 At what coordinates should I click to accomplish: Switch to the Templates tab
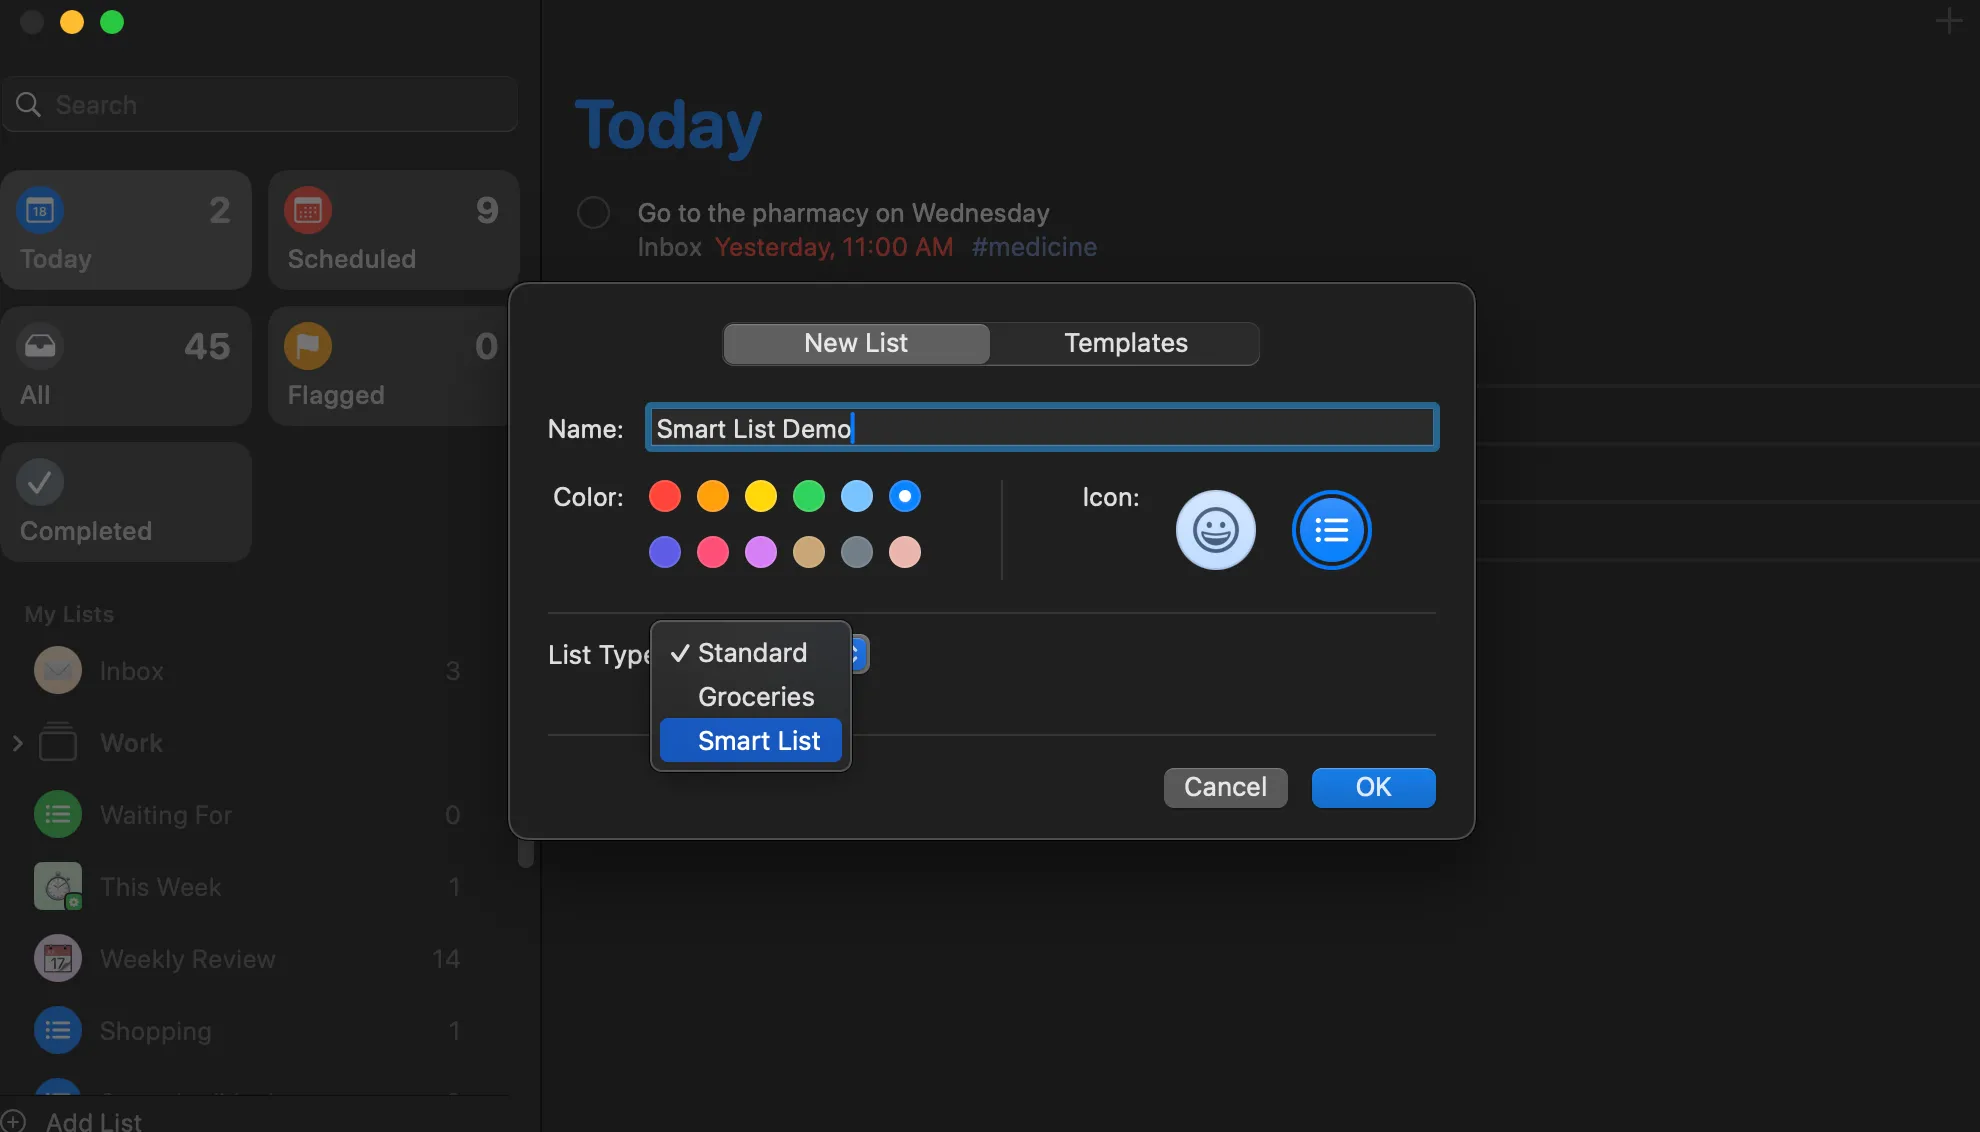tap(1125, 343)
